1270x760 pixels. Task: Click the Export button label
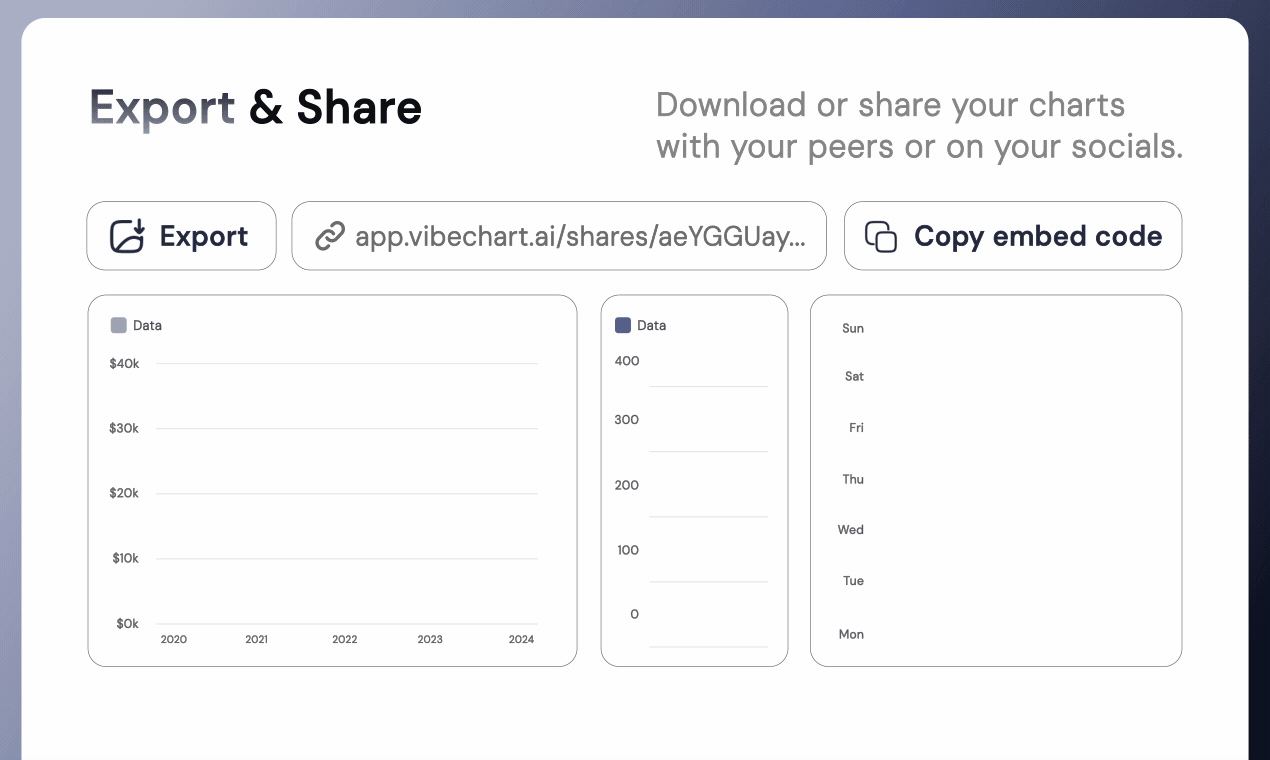204,236
